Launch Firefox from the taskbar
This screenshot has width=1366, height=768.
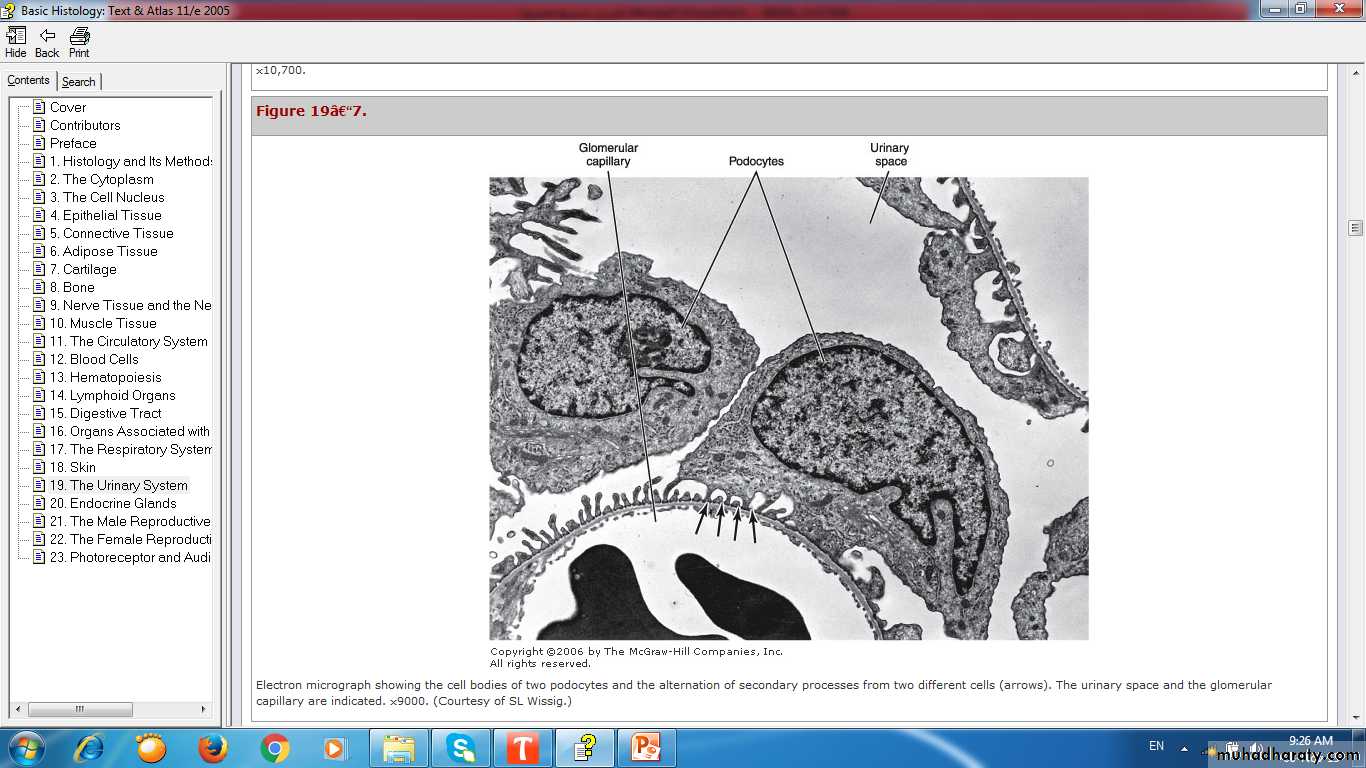(x=213, y=748)
